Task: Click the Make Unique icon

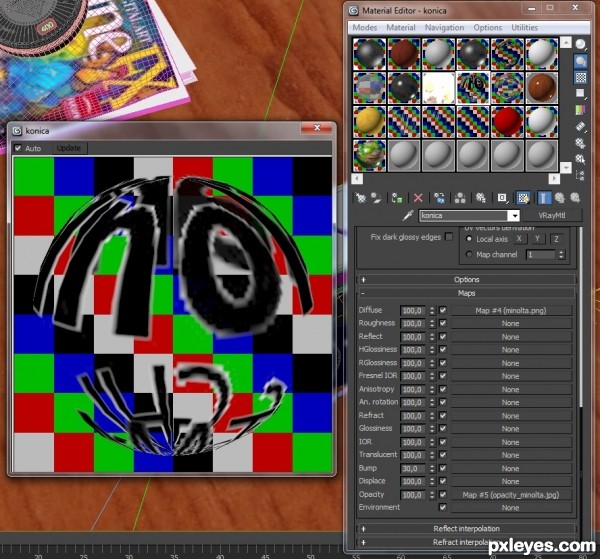Action: 460,198
